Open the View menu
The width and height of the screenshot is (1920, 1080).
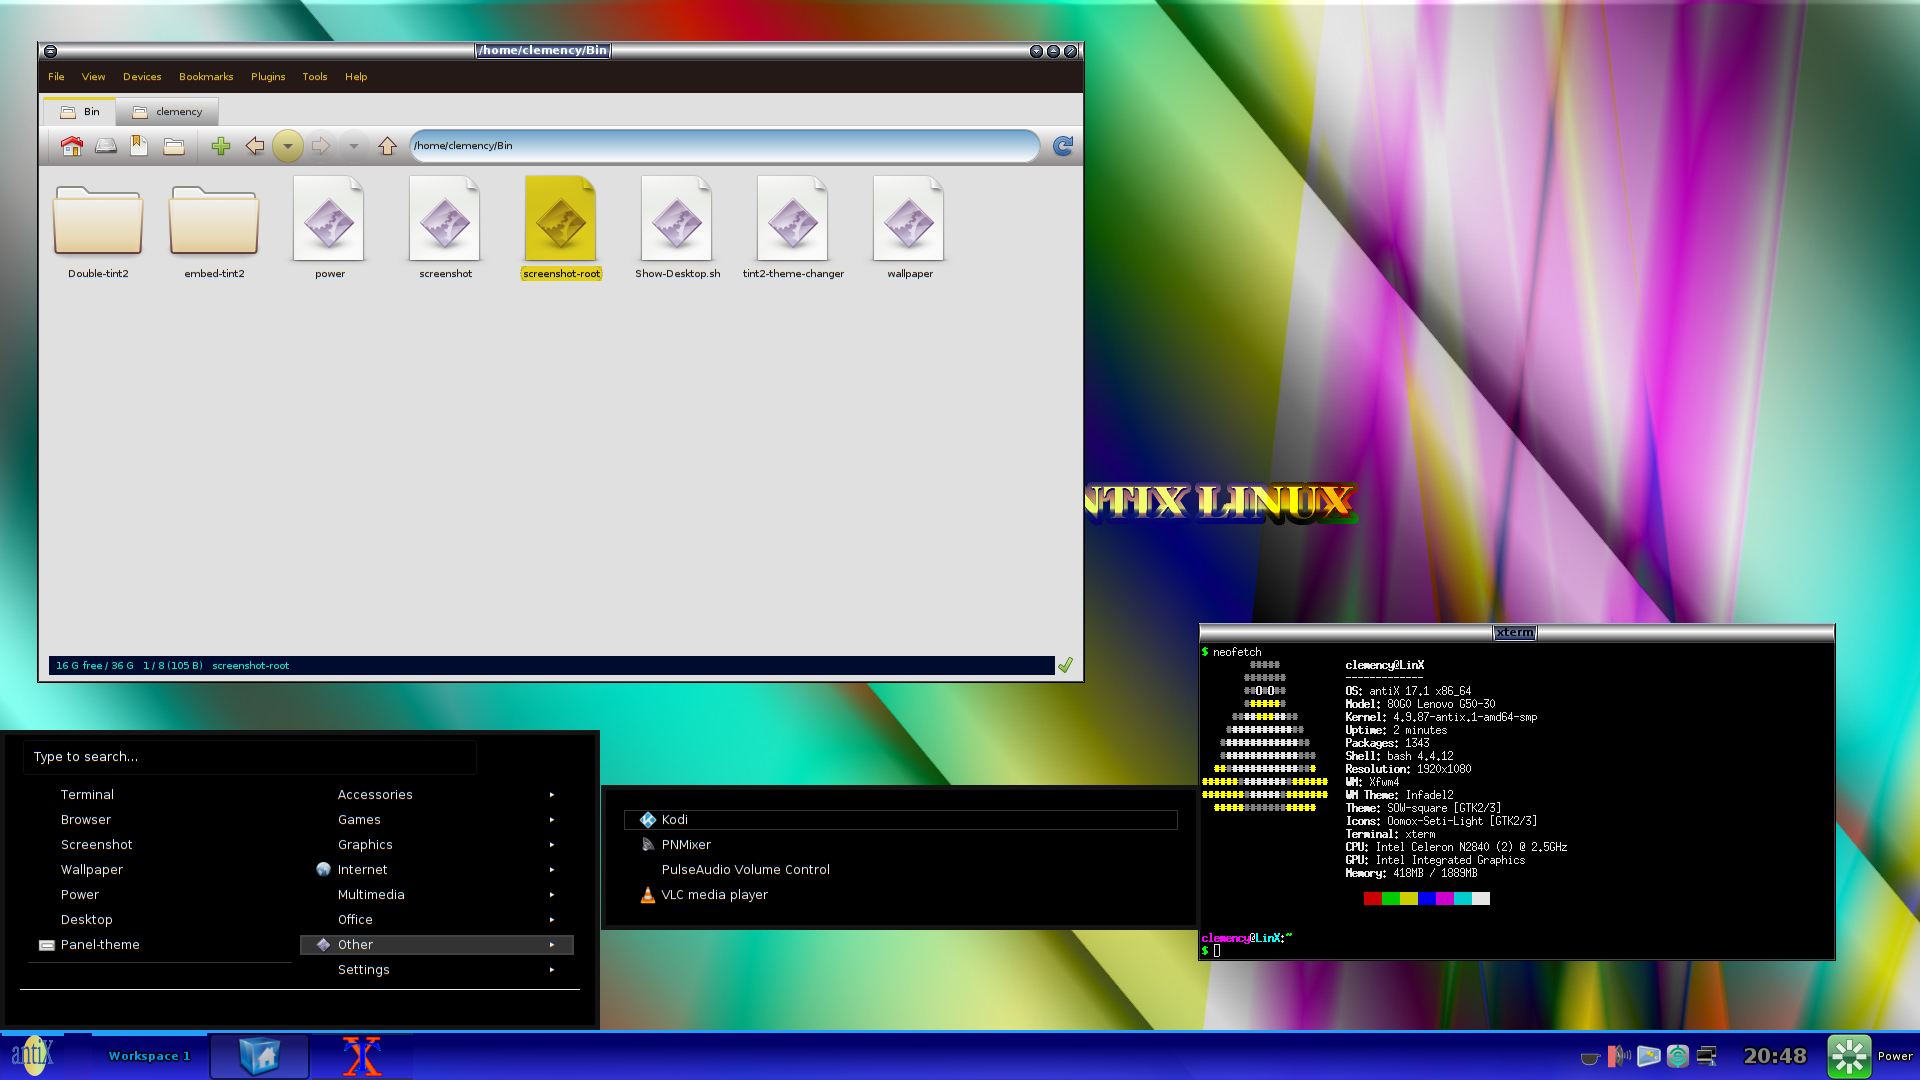pyautogui.click(x=93, y=77)
